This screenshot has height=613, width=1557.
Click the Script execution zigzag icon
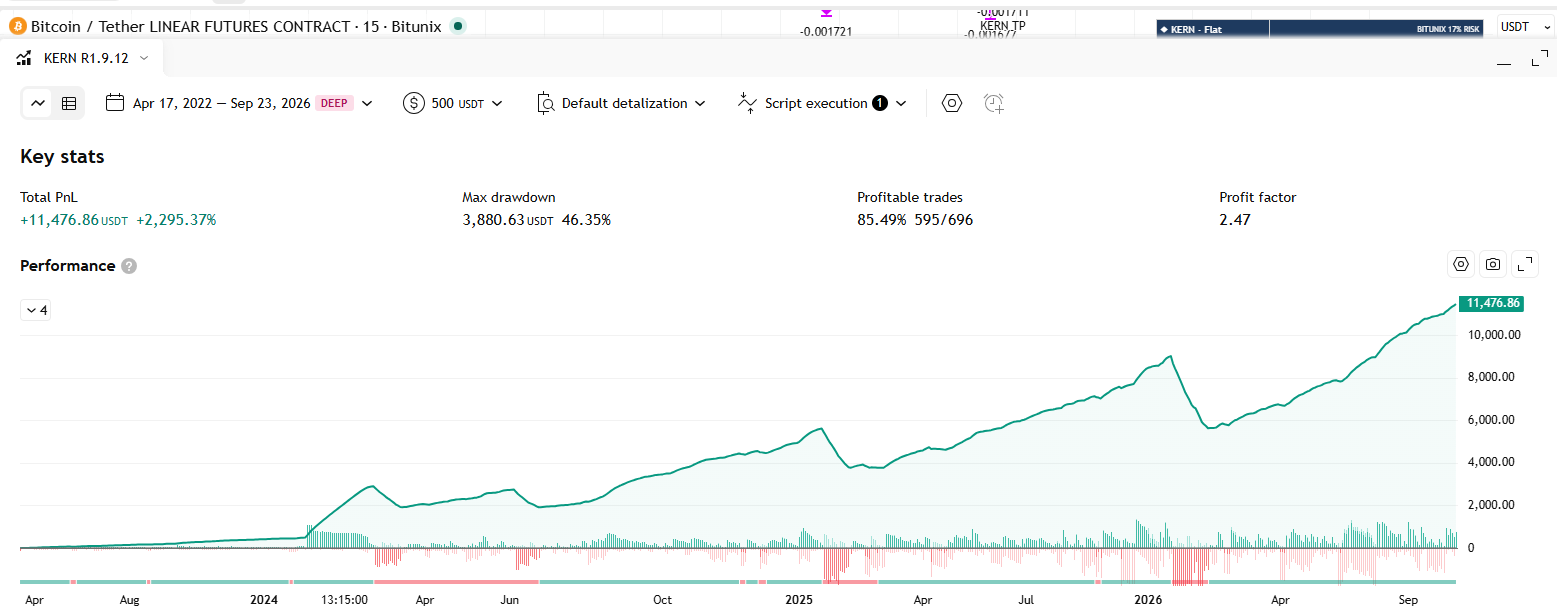(x=747, y=103)
